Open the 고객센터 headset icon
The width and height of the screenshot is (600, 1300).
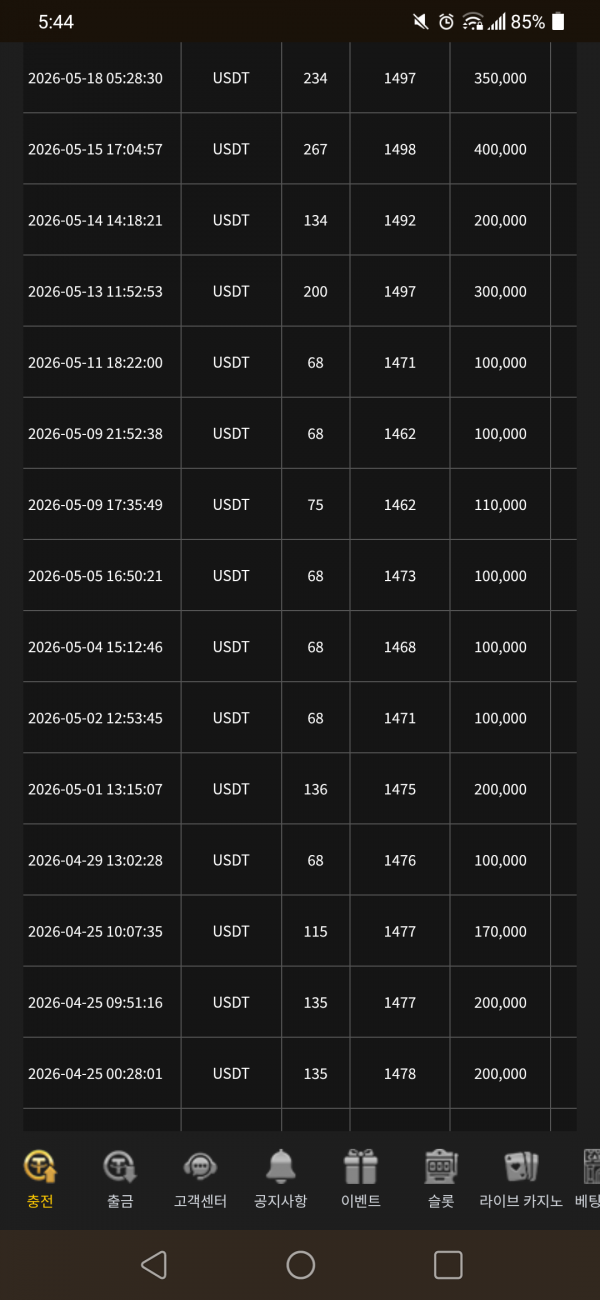tap(200, 1166)
